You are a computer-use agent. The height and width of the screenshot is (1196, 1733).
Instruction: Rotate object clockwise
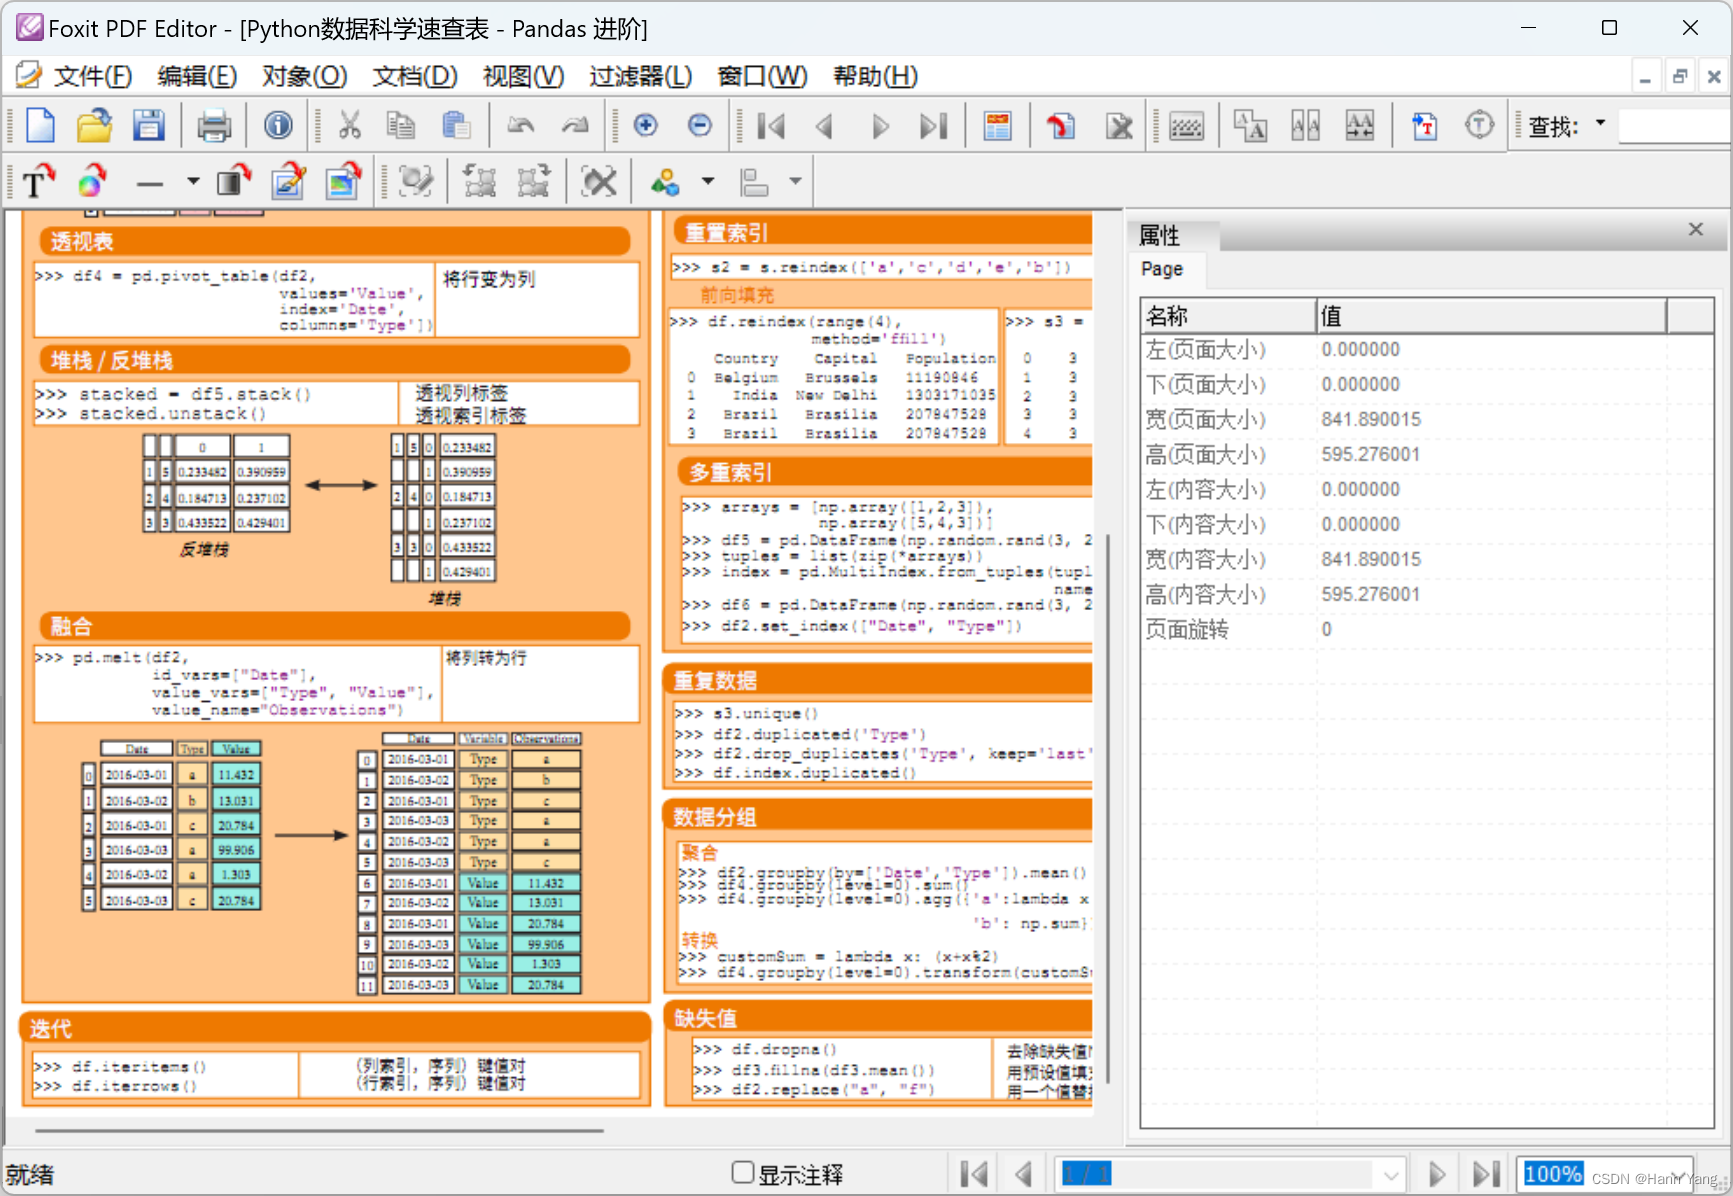coord(533,181)
